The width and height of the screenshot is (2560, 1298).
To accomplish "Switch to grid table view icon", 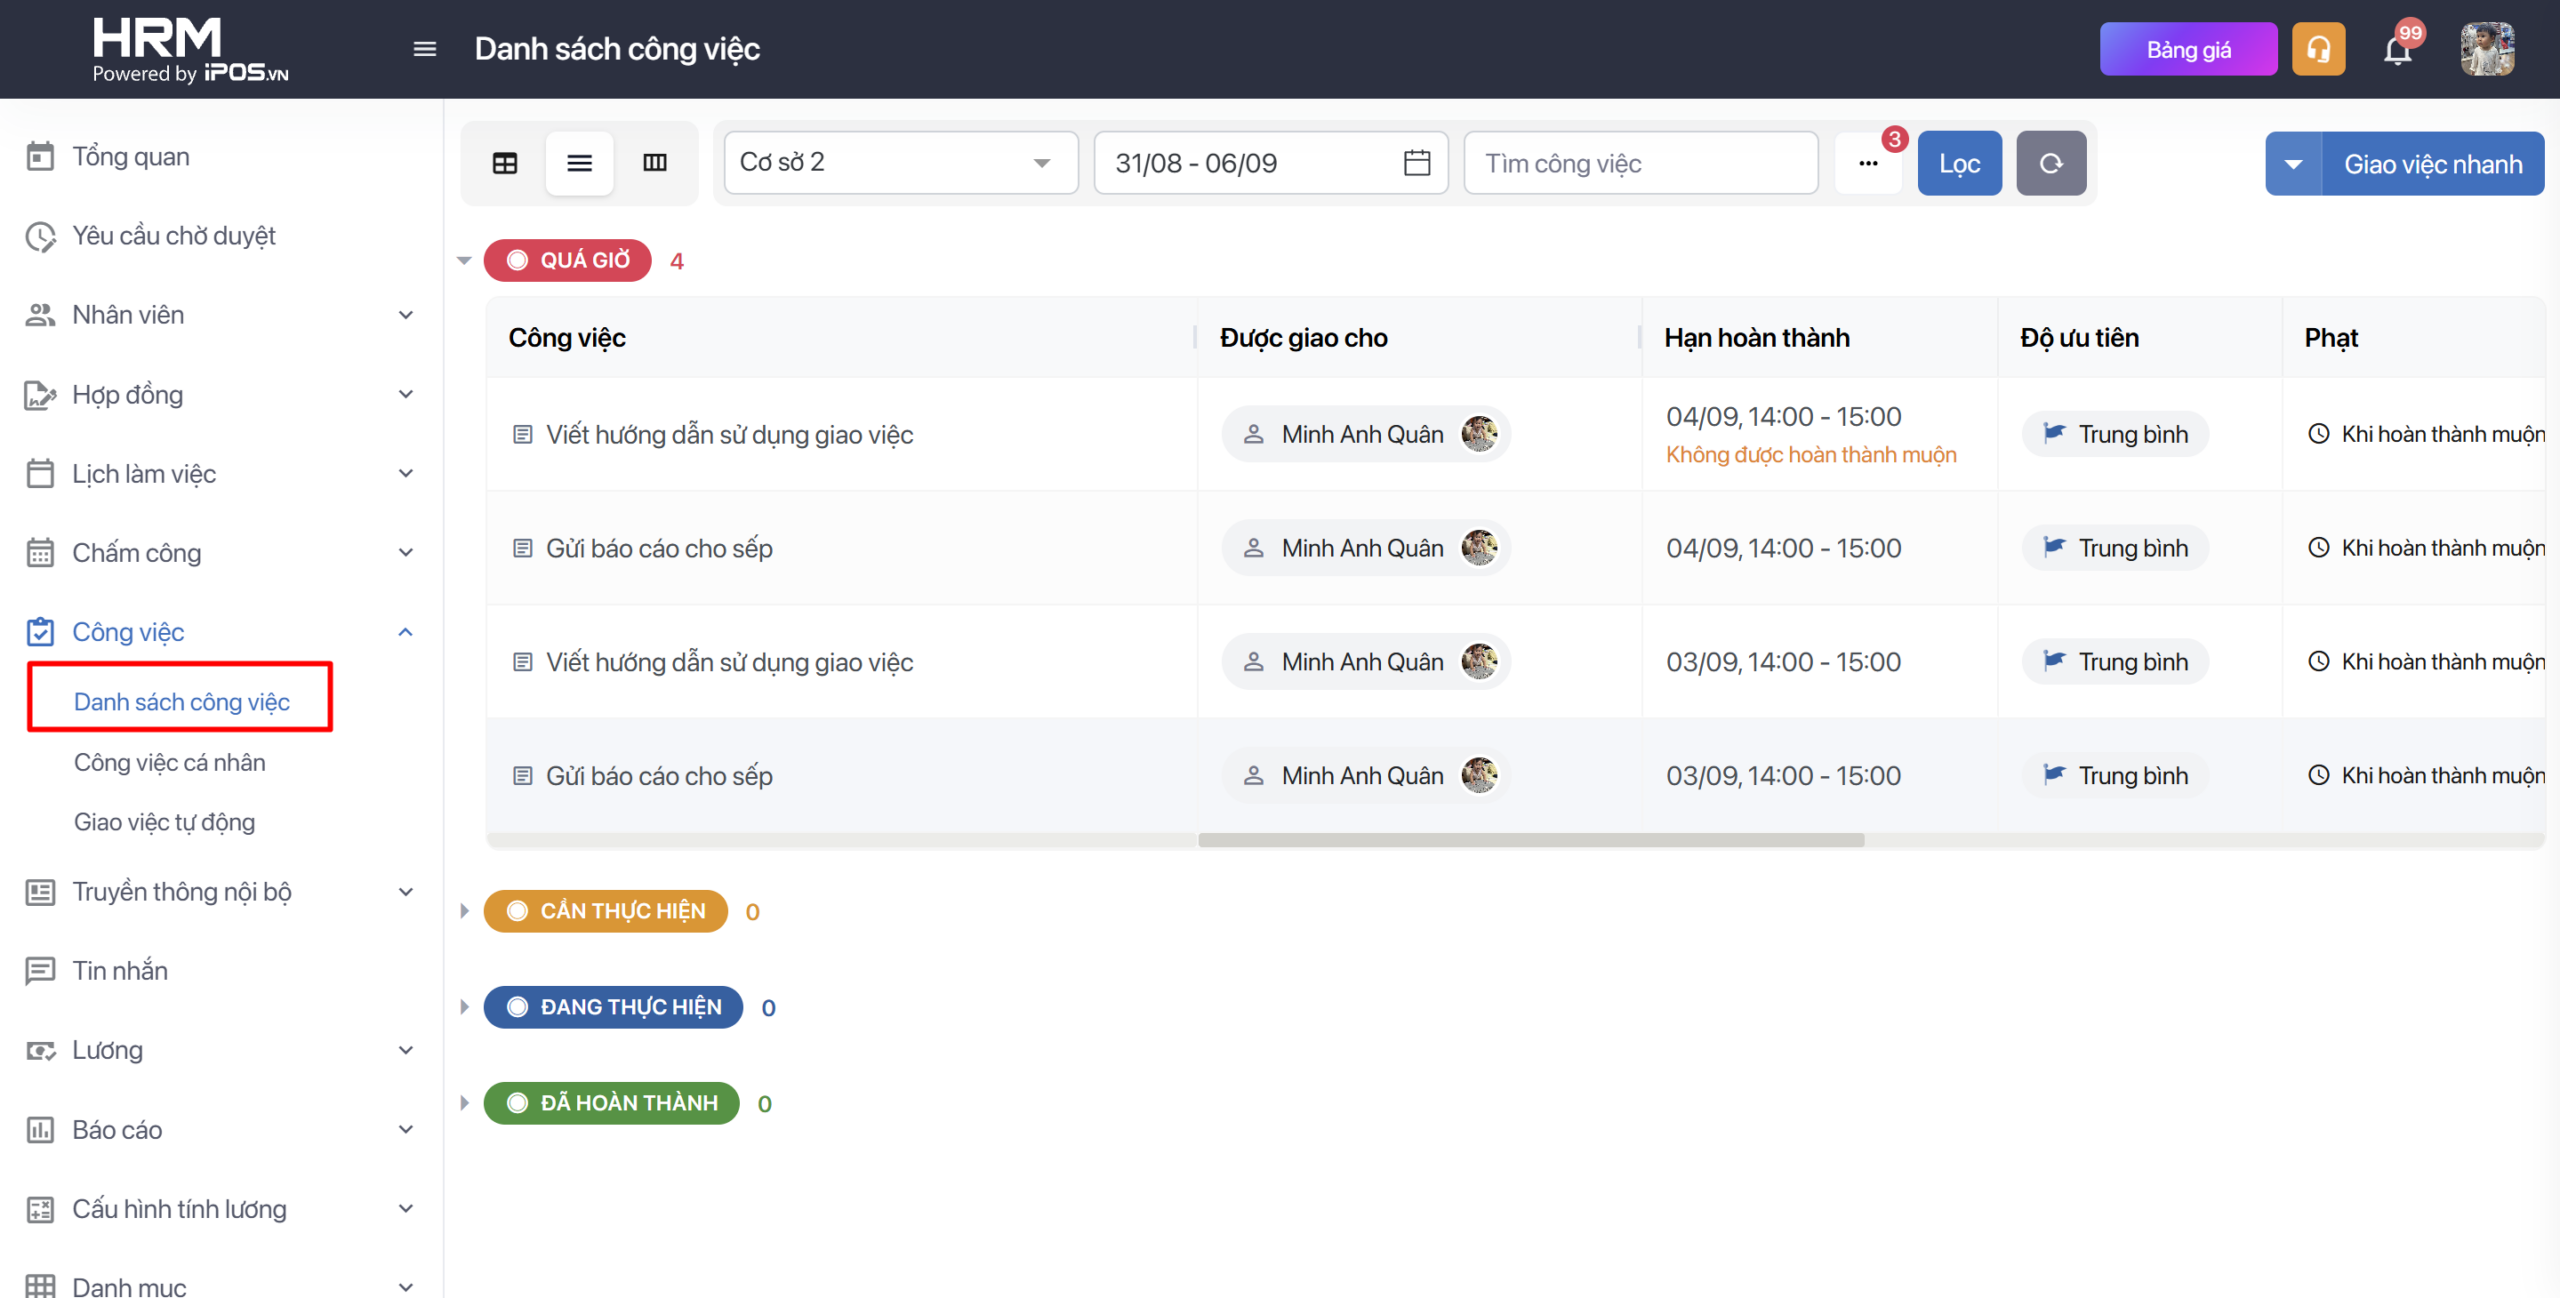I will 505,163.
